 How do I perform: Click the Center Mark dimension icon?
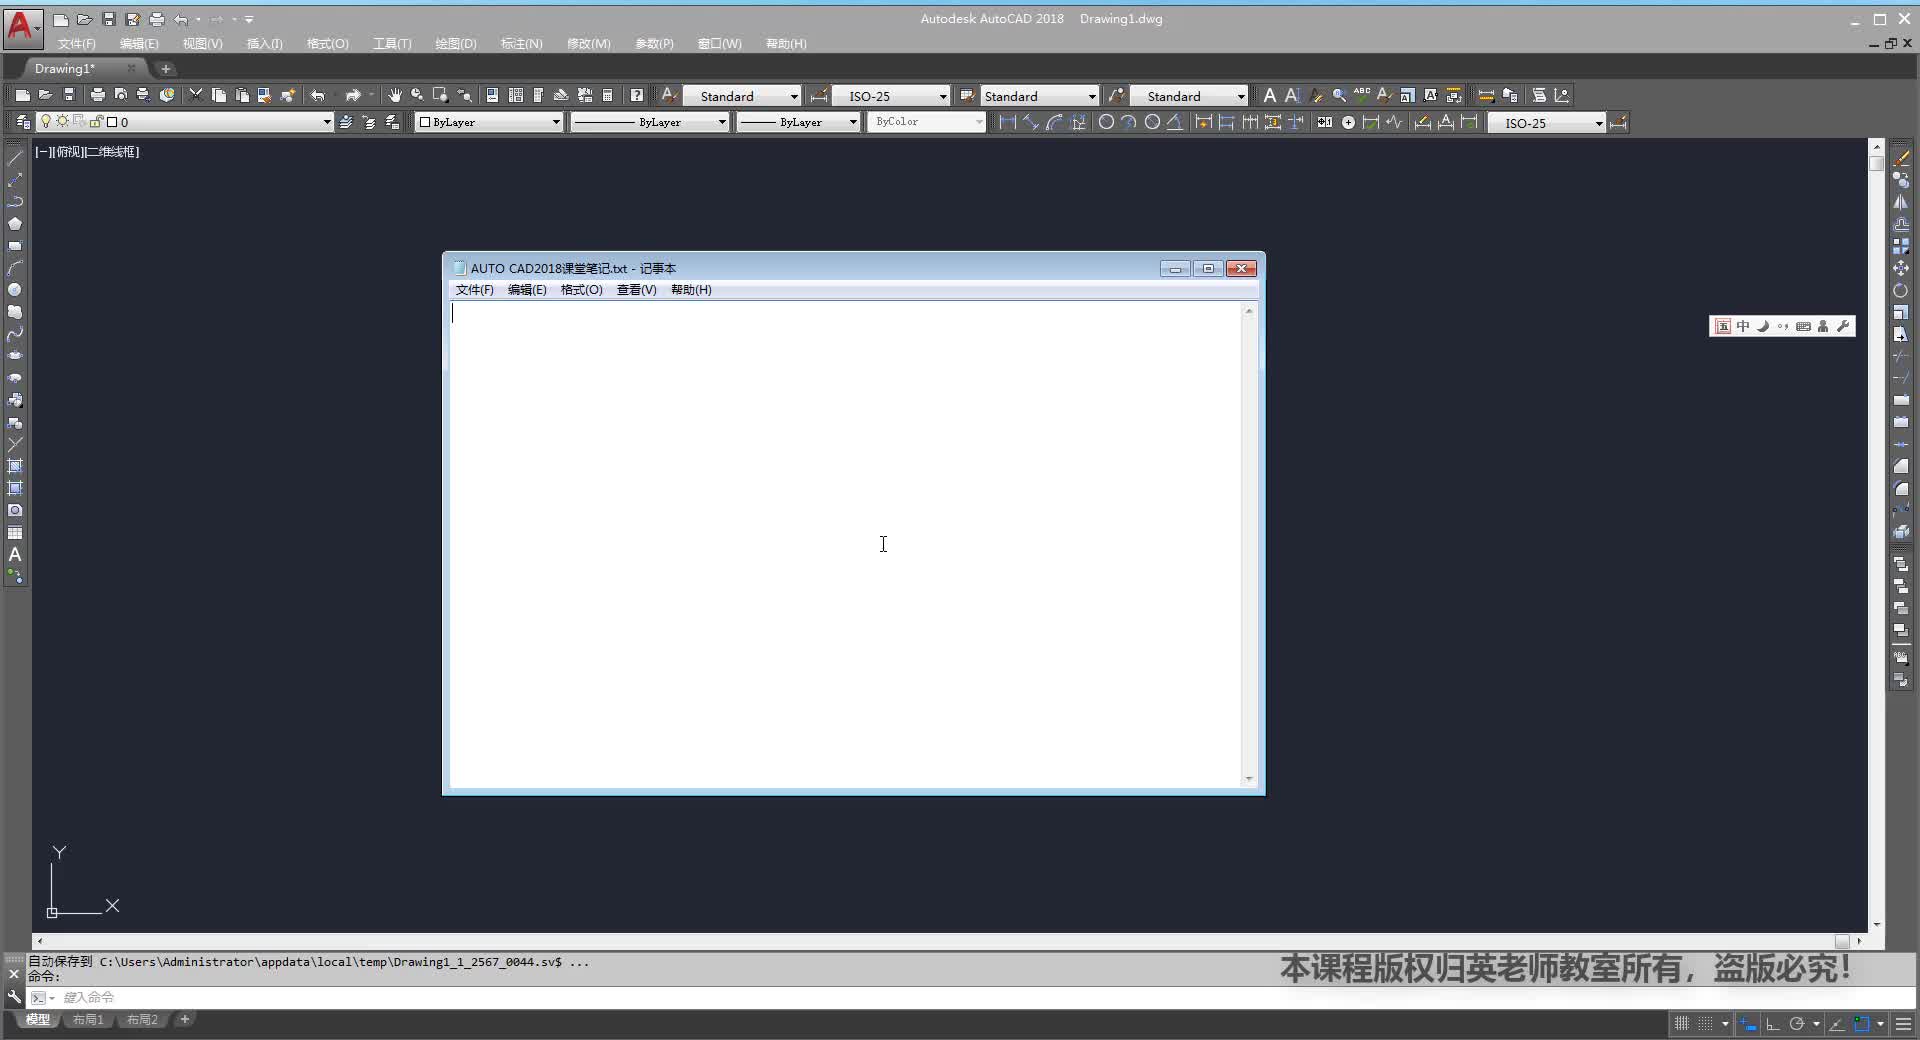tap(1348, 122)
